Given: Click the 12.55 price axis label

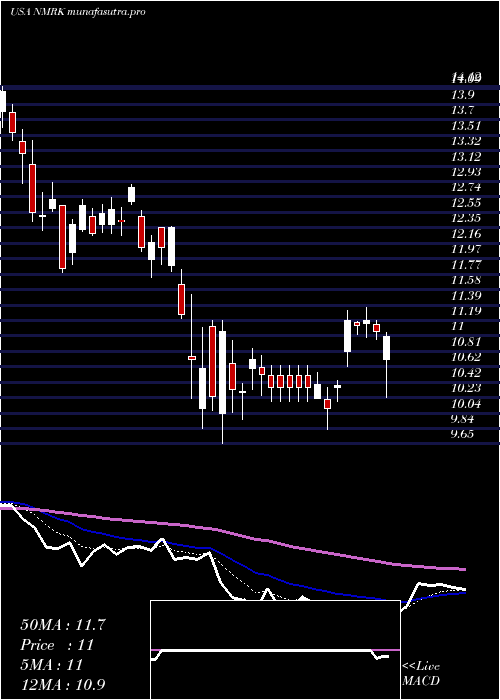Looking at the screenshot, I should 466,203.
